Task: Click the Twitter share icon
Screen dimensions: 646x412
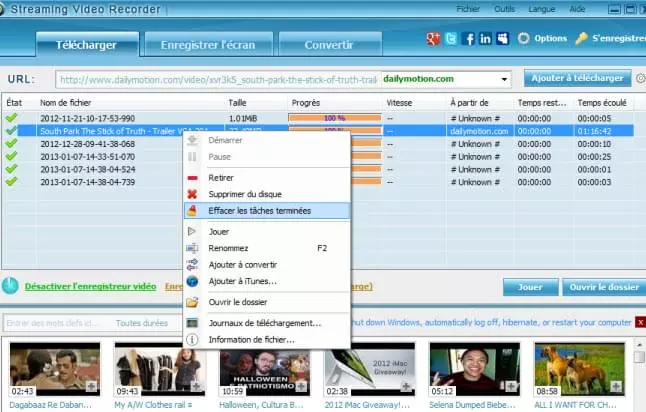Action: pyautogui.click(x=451, y=39)
